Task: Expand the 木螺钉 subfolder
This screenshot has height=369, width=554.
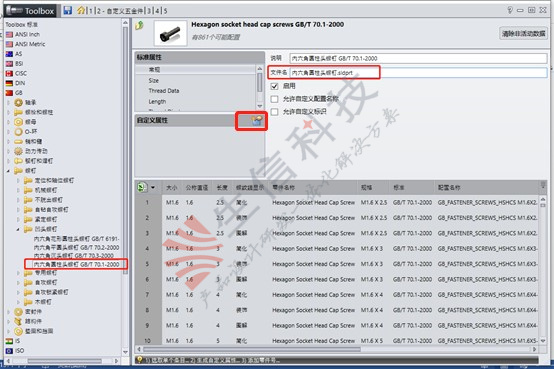Action: (18, 302)
